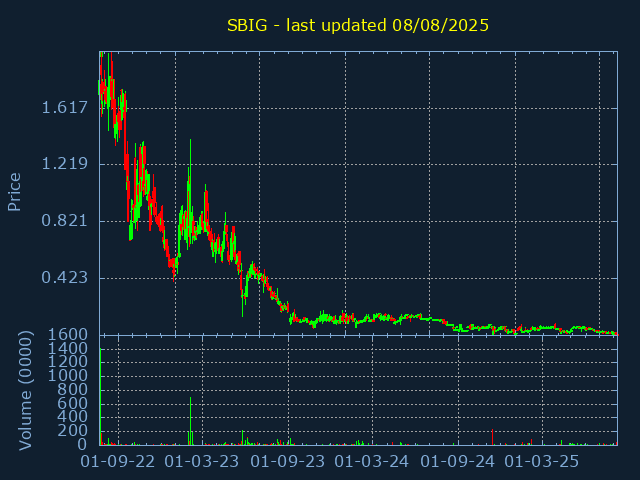This screenshot has height=480, width=640.
Task: Click the price label 1.219
Action: point(64,164)
